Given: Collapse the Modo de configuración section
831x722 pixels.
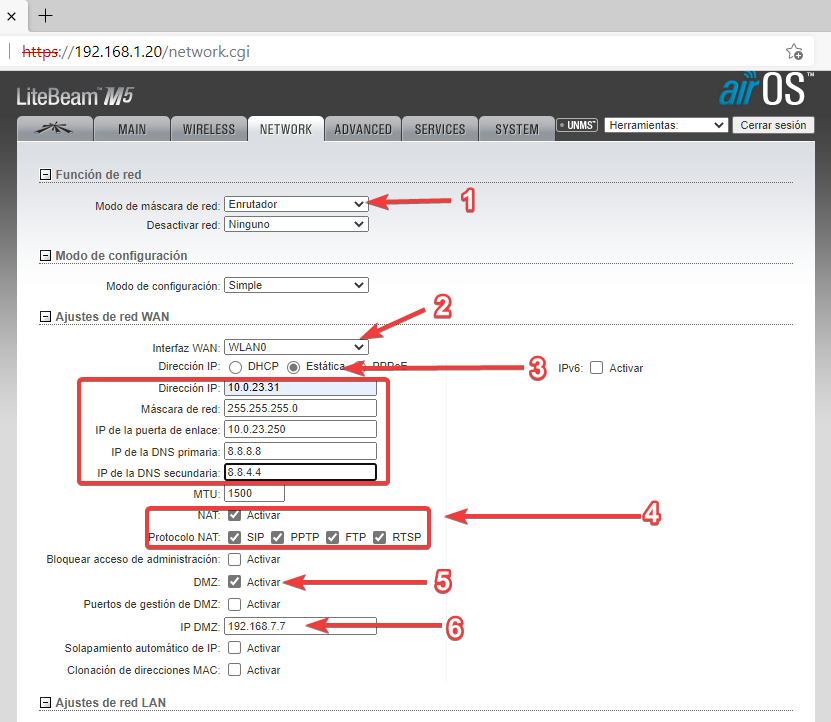Looking at the screenshot, I should tap(45, 256).
